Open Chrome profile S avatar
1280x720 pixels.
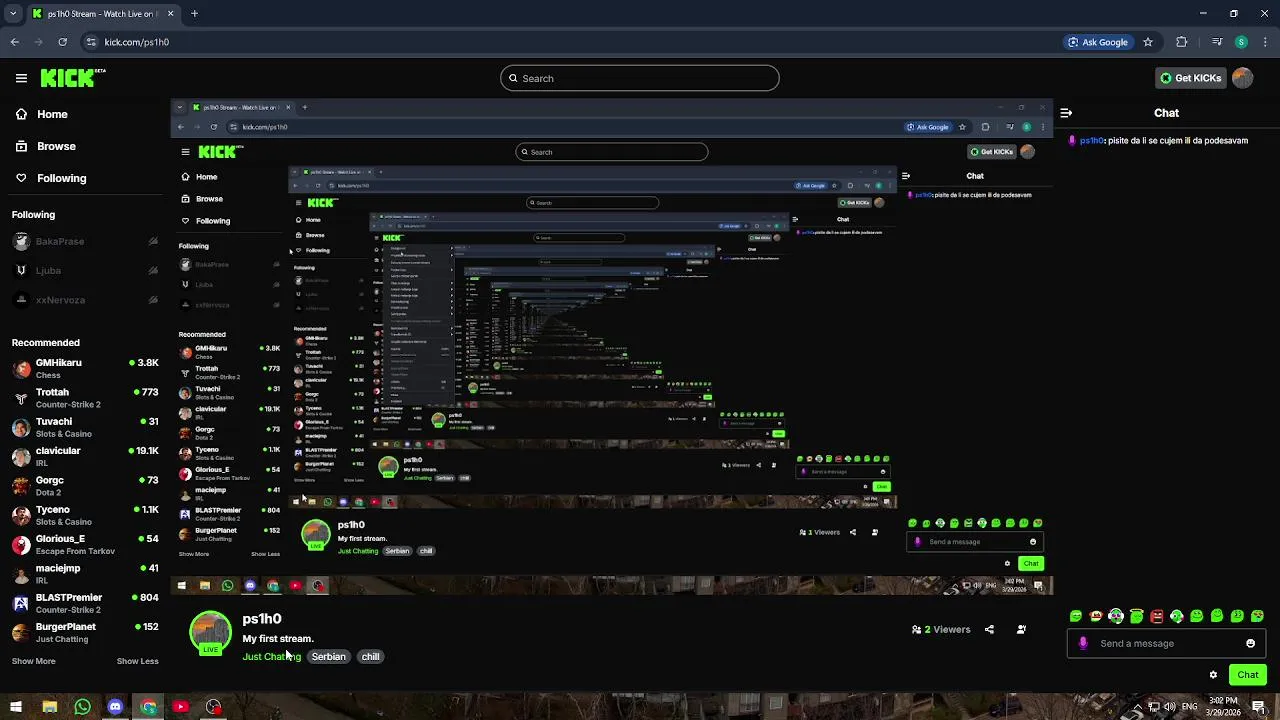click(x=1241, y=42)
